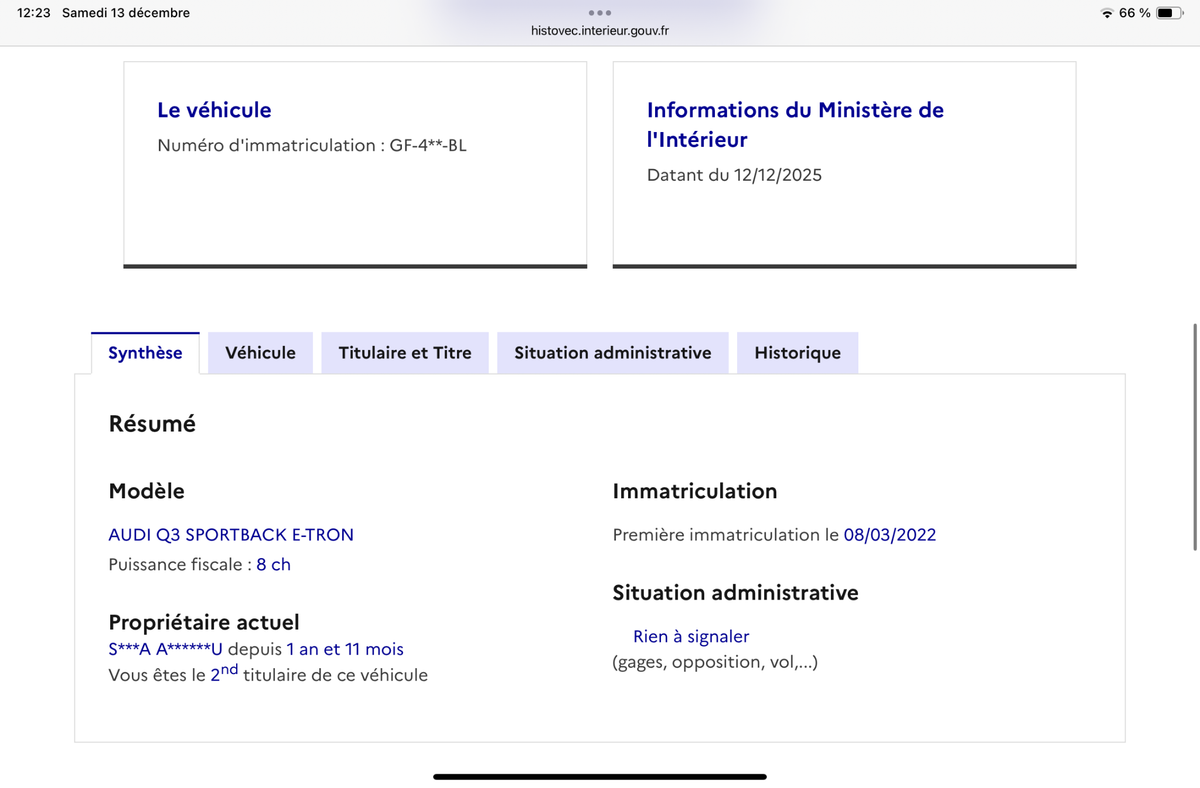Image resolution: width=1200 pixels, height=788 pixels.
Task: Tap the Wi-Fi status icon
Action: pyautogui.click(x=1106, y=13)
